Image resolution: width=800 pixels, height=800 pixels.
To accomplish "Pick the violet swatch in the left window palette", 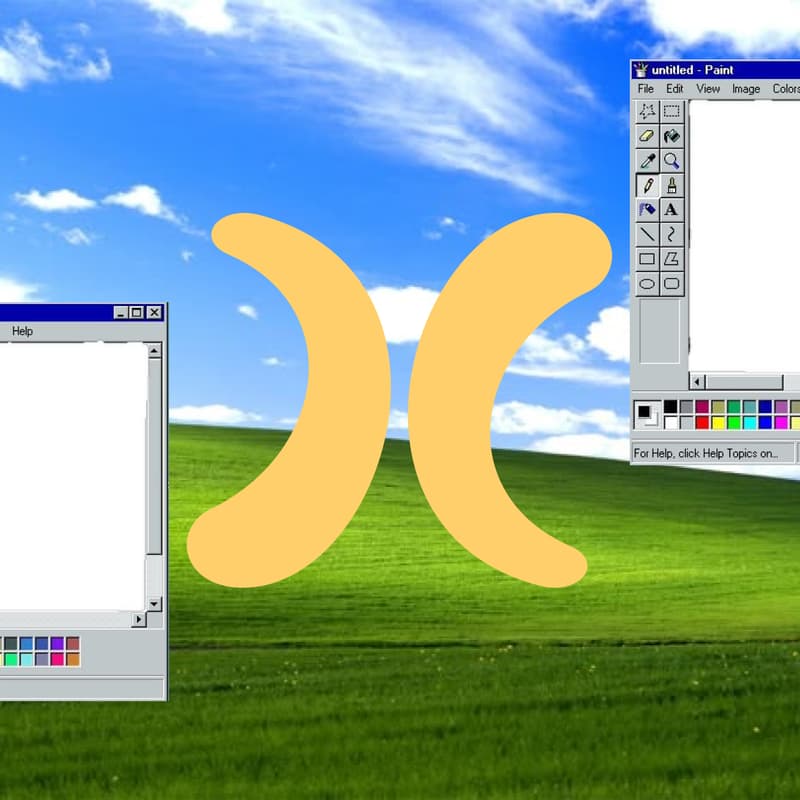I will (57, 643).
